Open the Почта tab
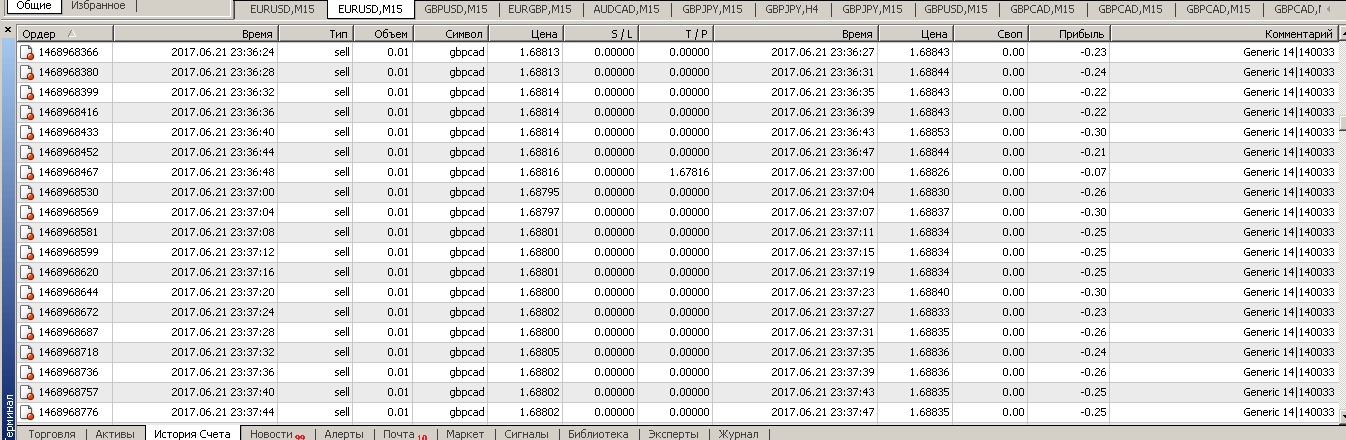Screen dimensions: 1346x440 point(404,434)
